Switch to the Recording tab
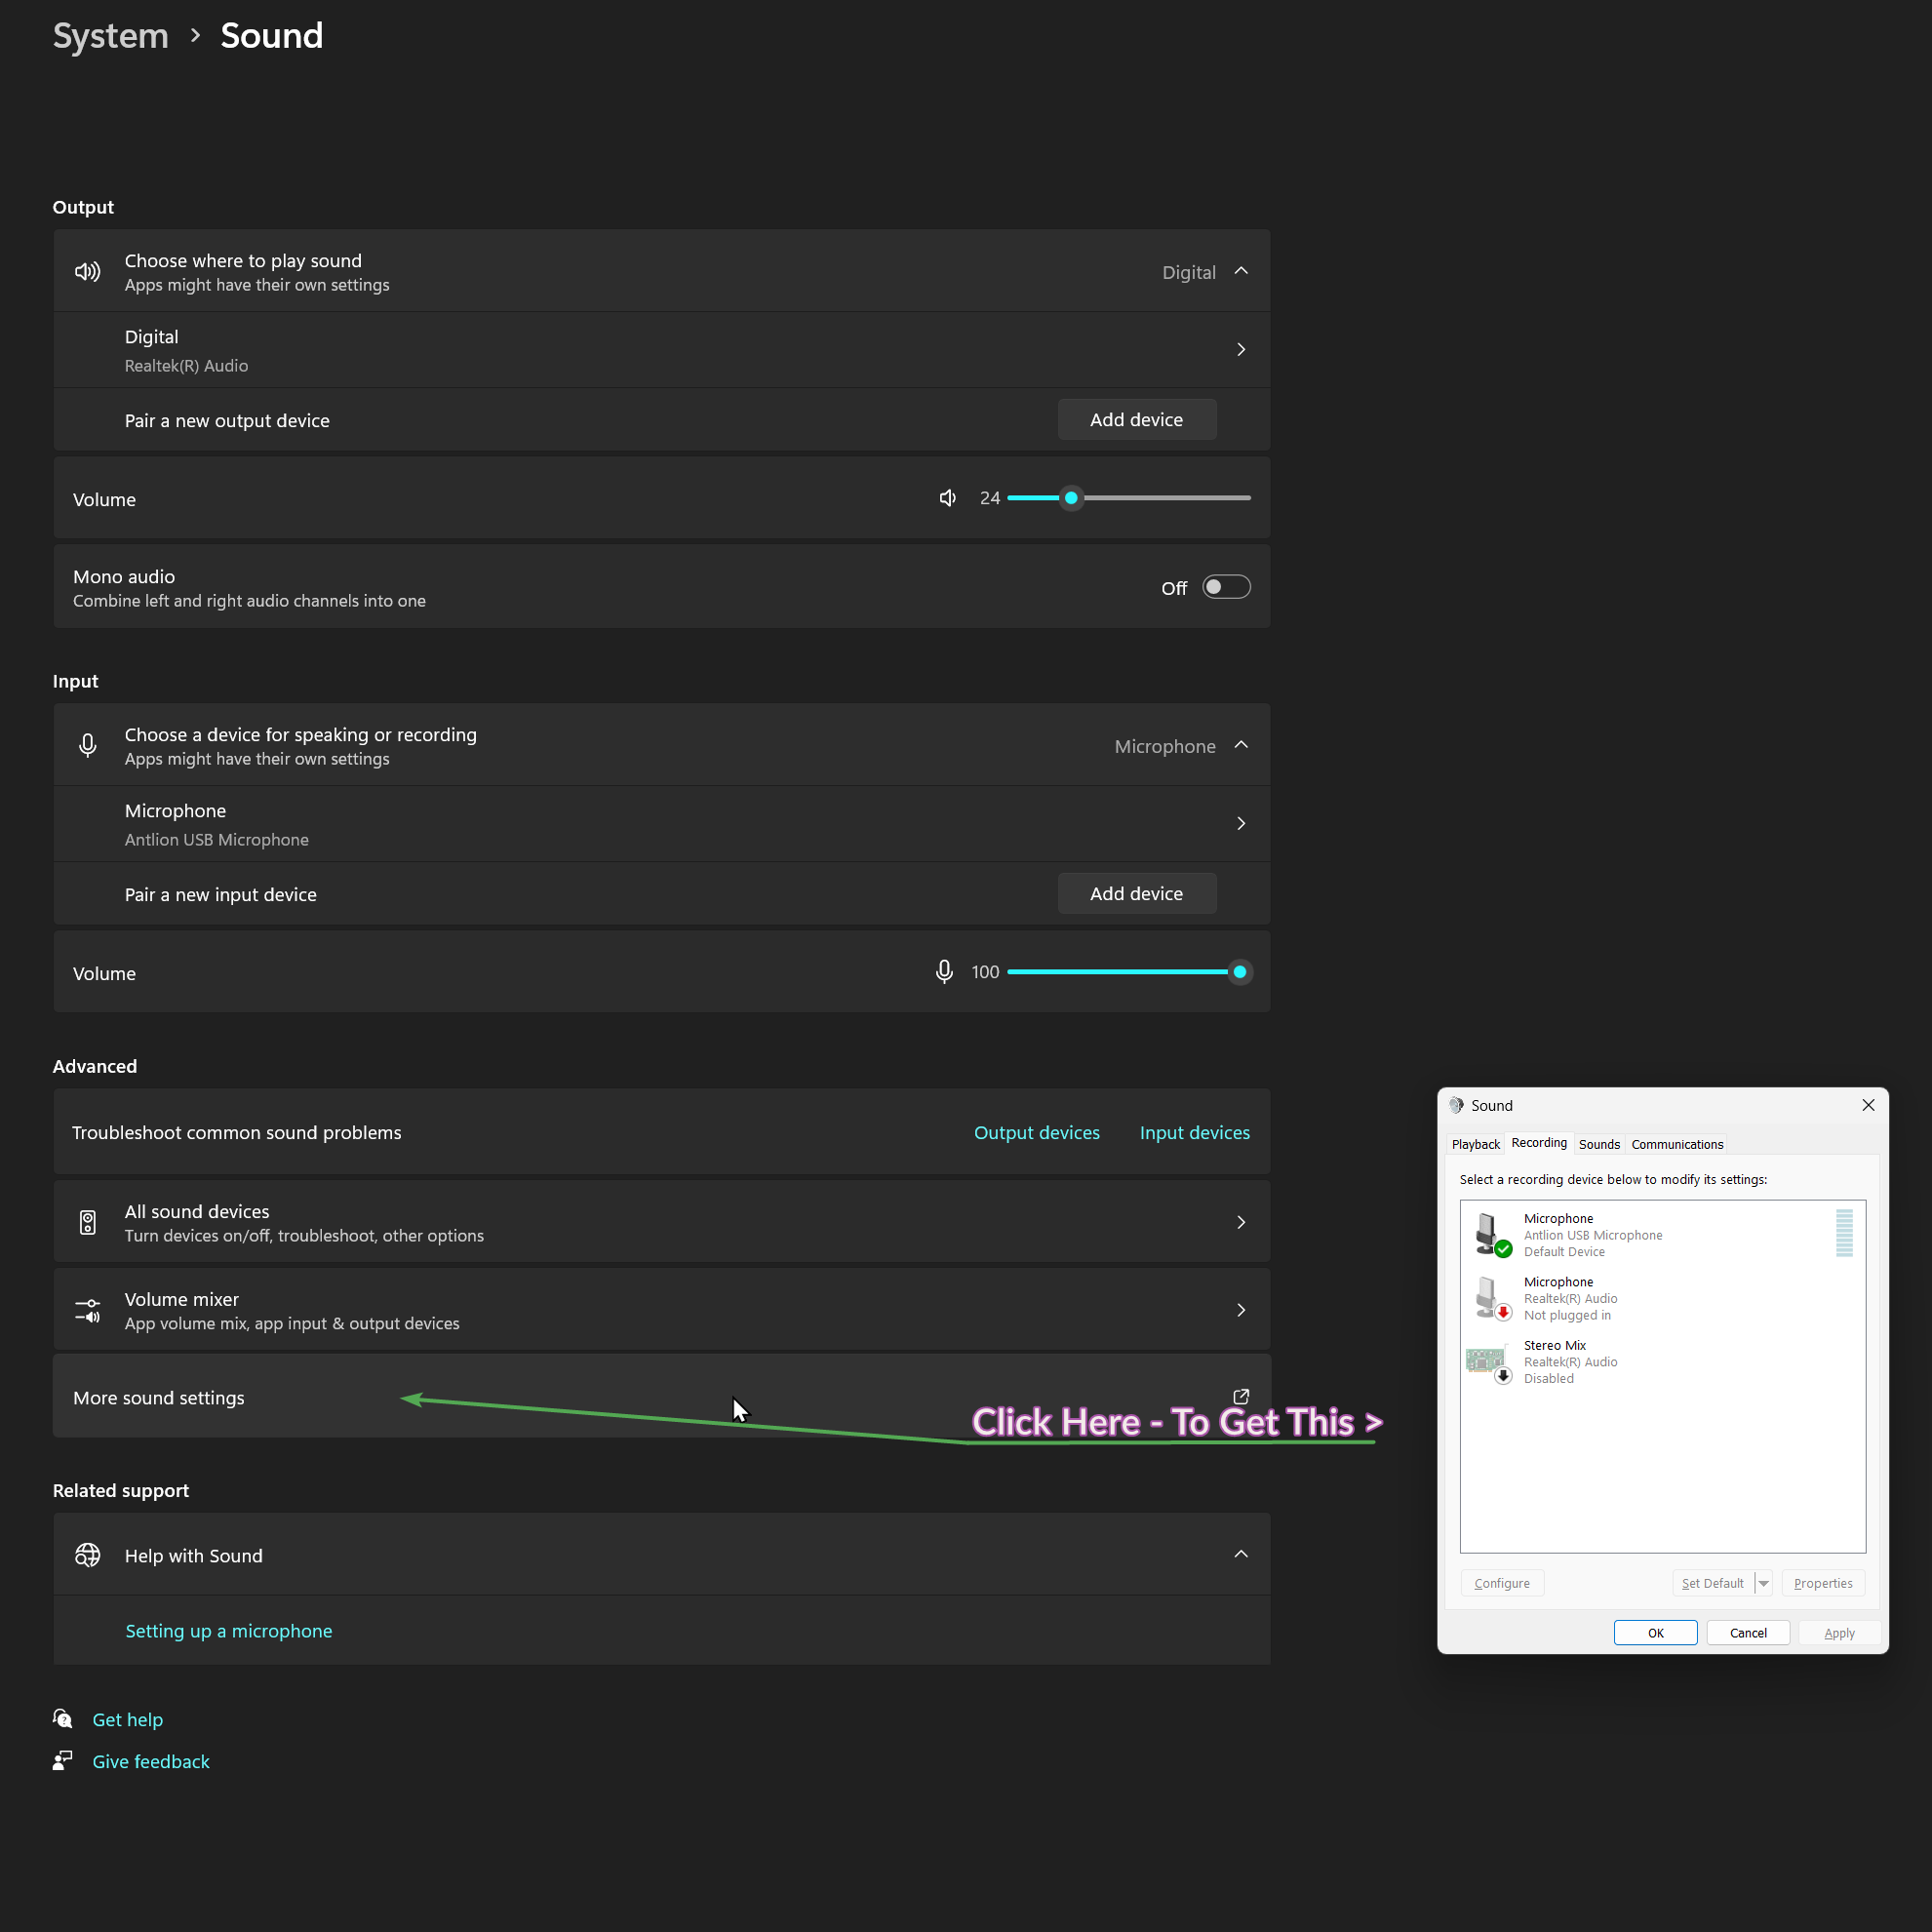The height and width of the screenshot is (1932, 1932). [1539, 1143]
